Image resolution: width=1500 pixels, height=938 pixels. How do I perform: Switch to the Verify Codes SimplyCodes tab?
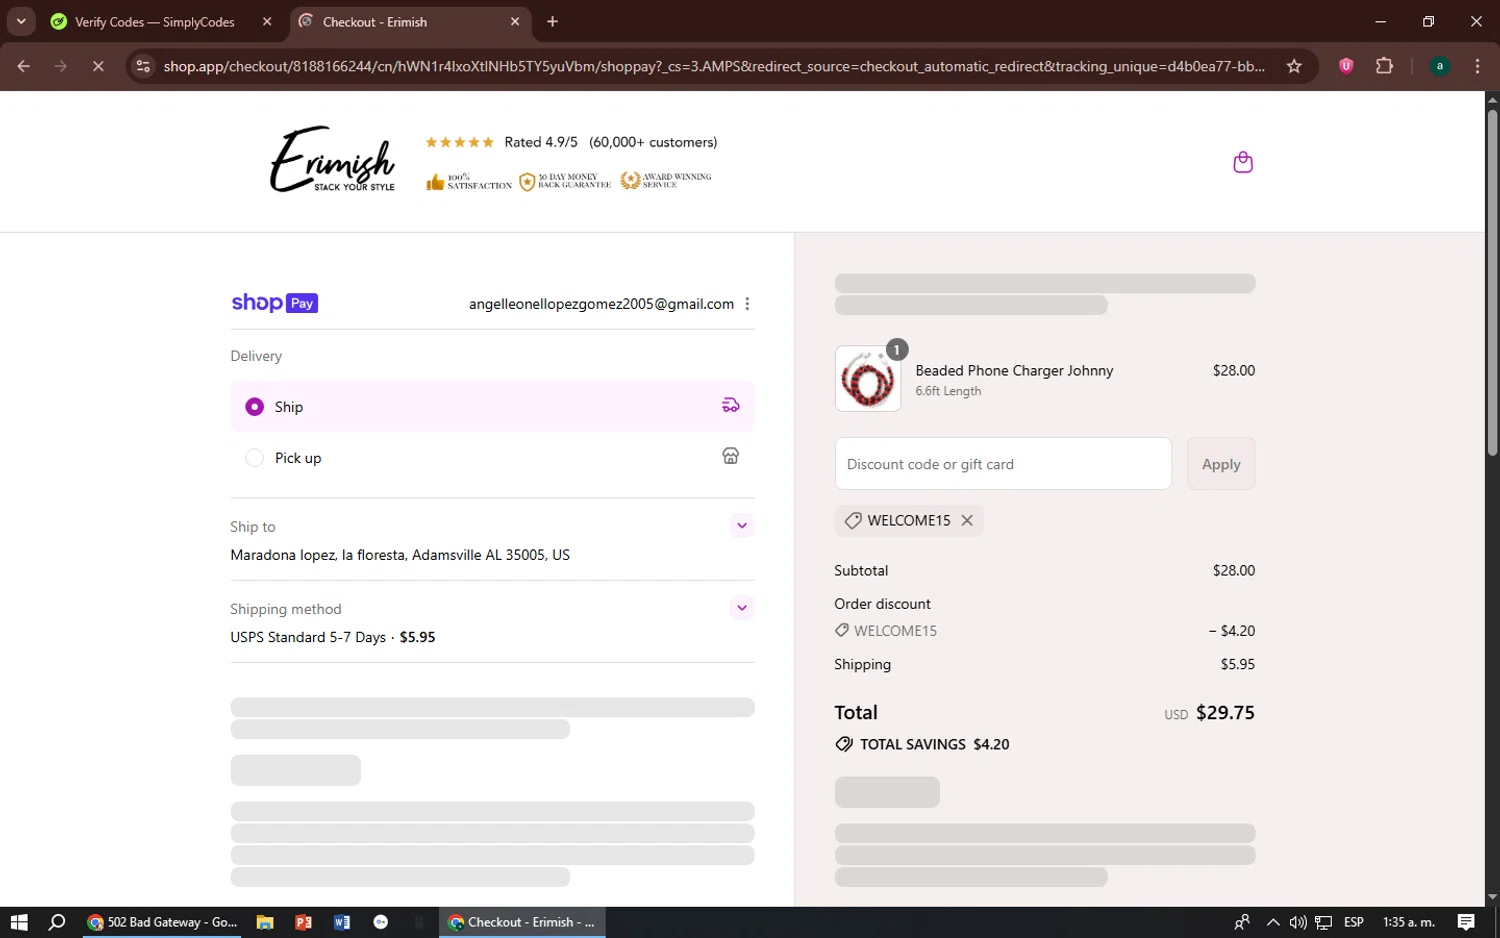point(155,22)
